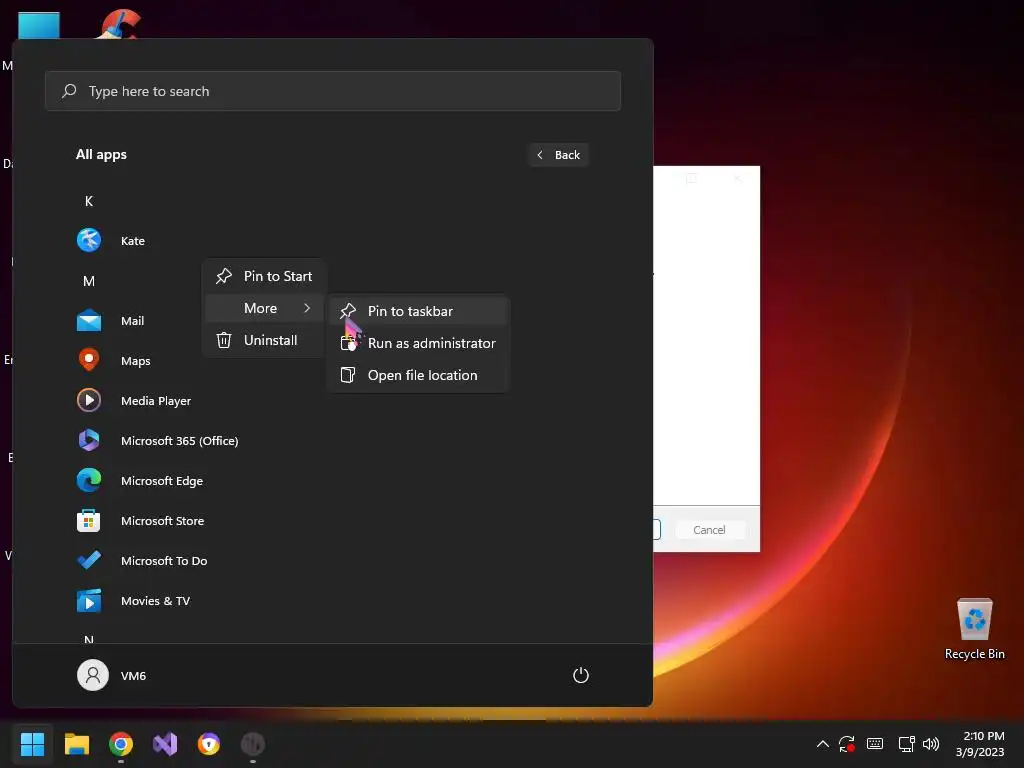
Task: Open the clock and date on taskbar
Action: click(x=980, y=744)
